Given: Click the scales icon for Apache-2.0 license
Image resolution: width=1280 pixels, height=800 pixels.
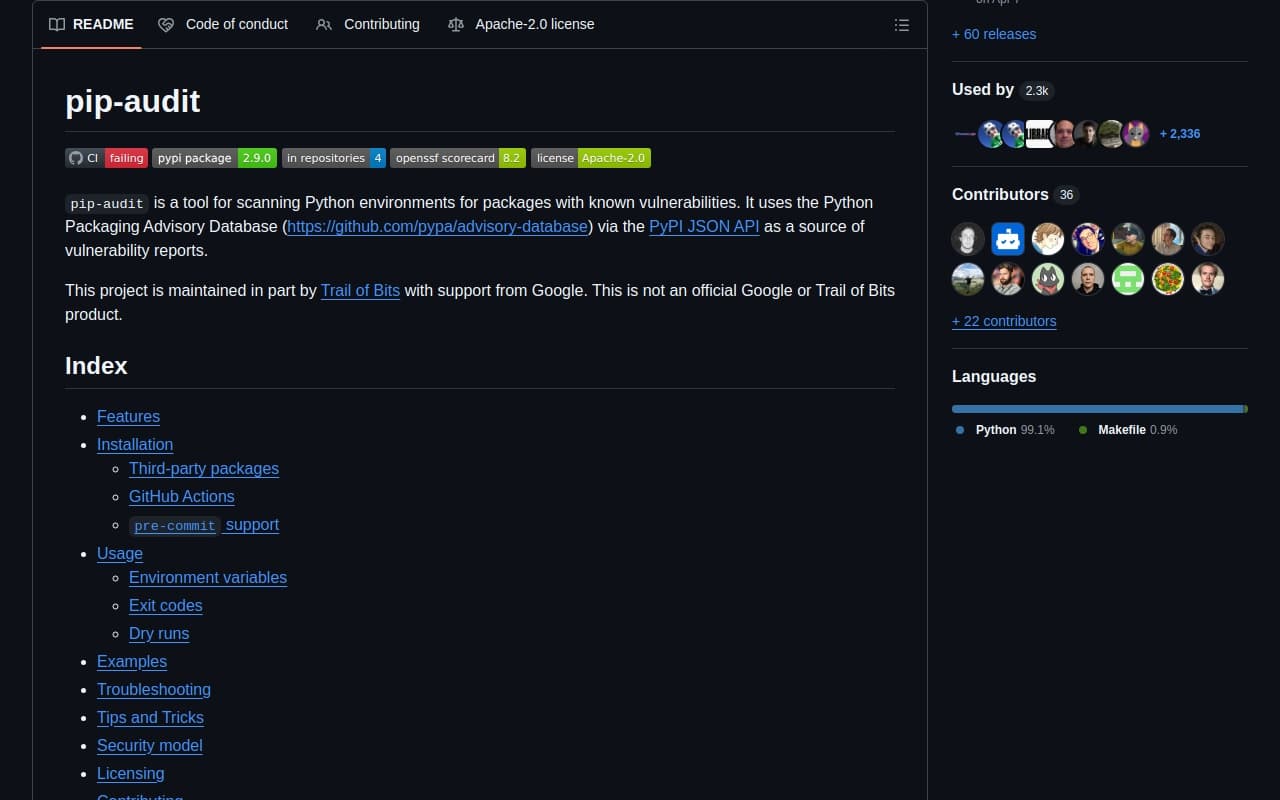Looking at the screenshot, I should 458,24.
